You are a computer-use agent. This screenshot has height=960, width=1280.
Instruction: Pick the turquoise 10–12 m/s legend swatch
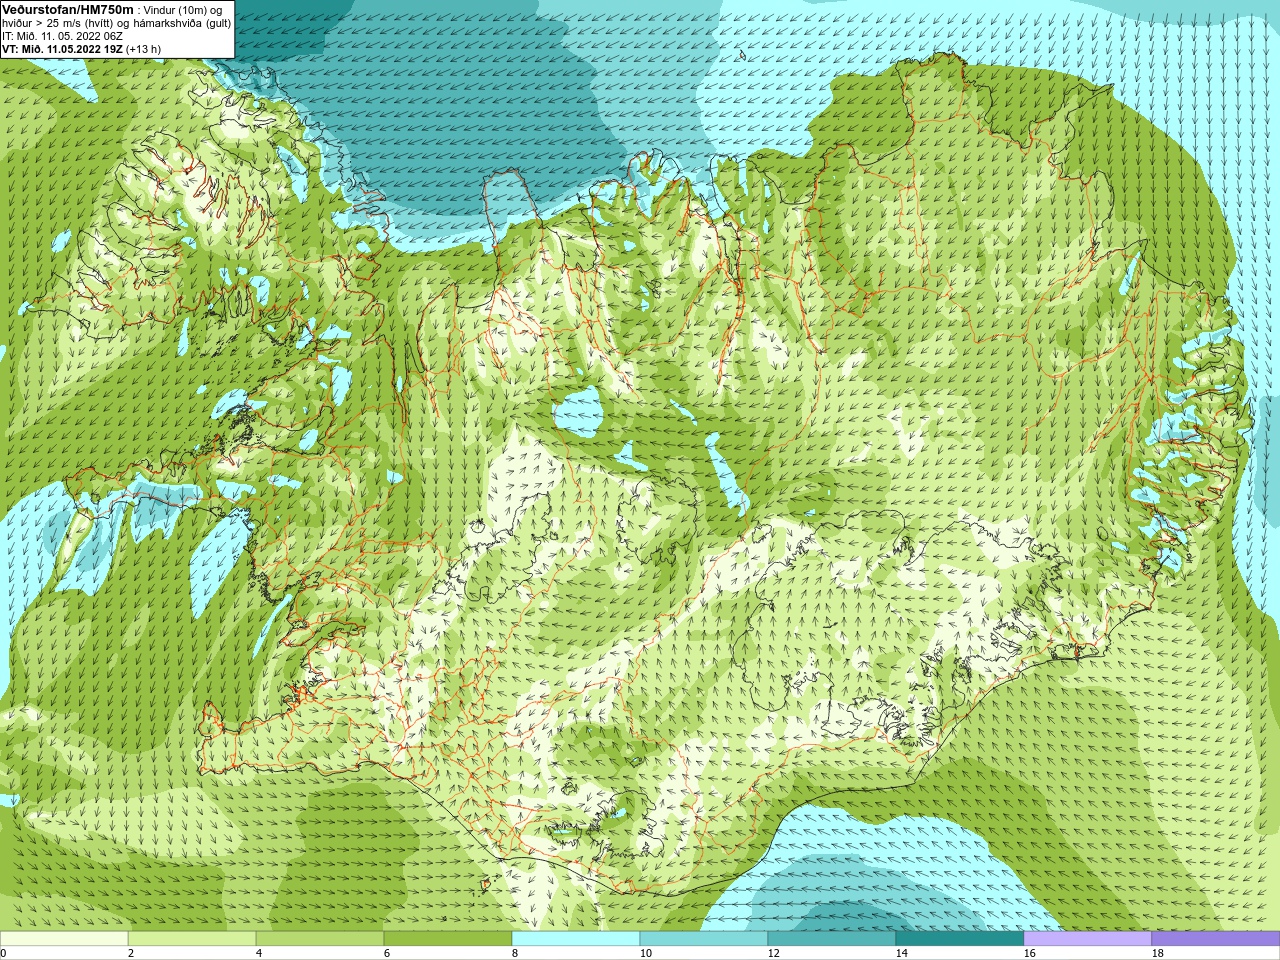(704, 939)
